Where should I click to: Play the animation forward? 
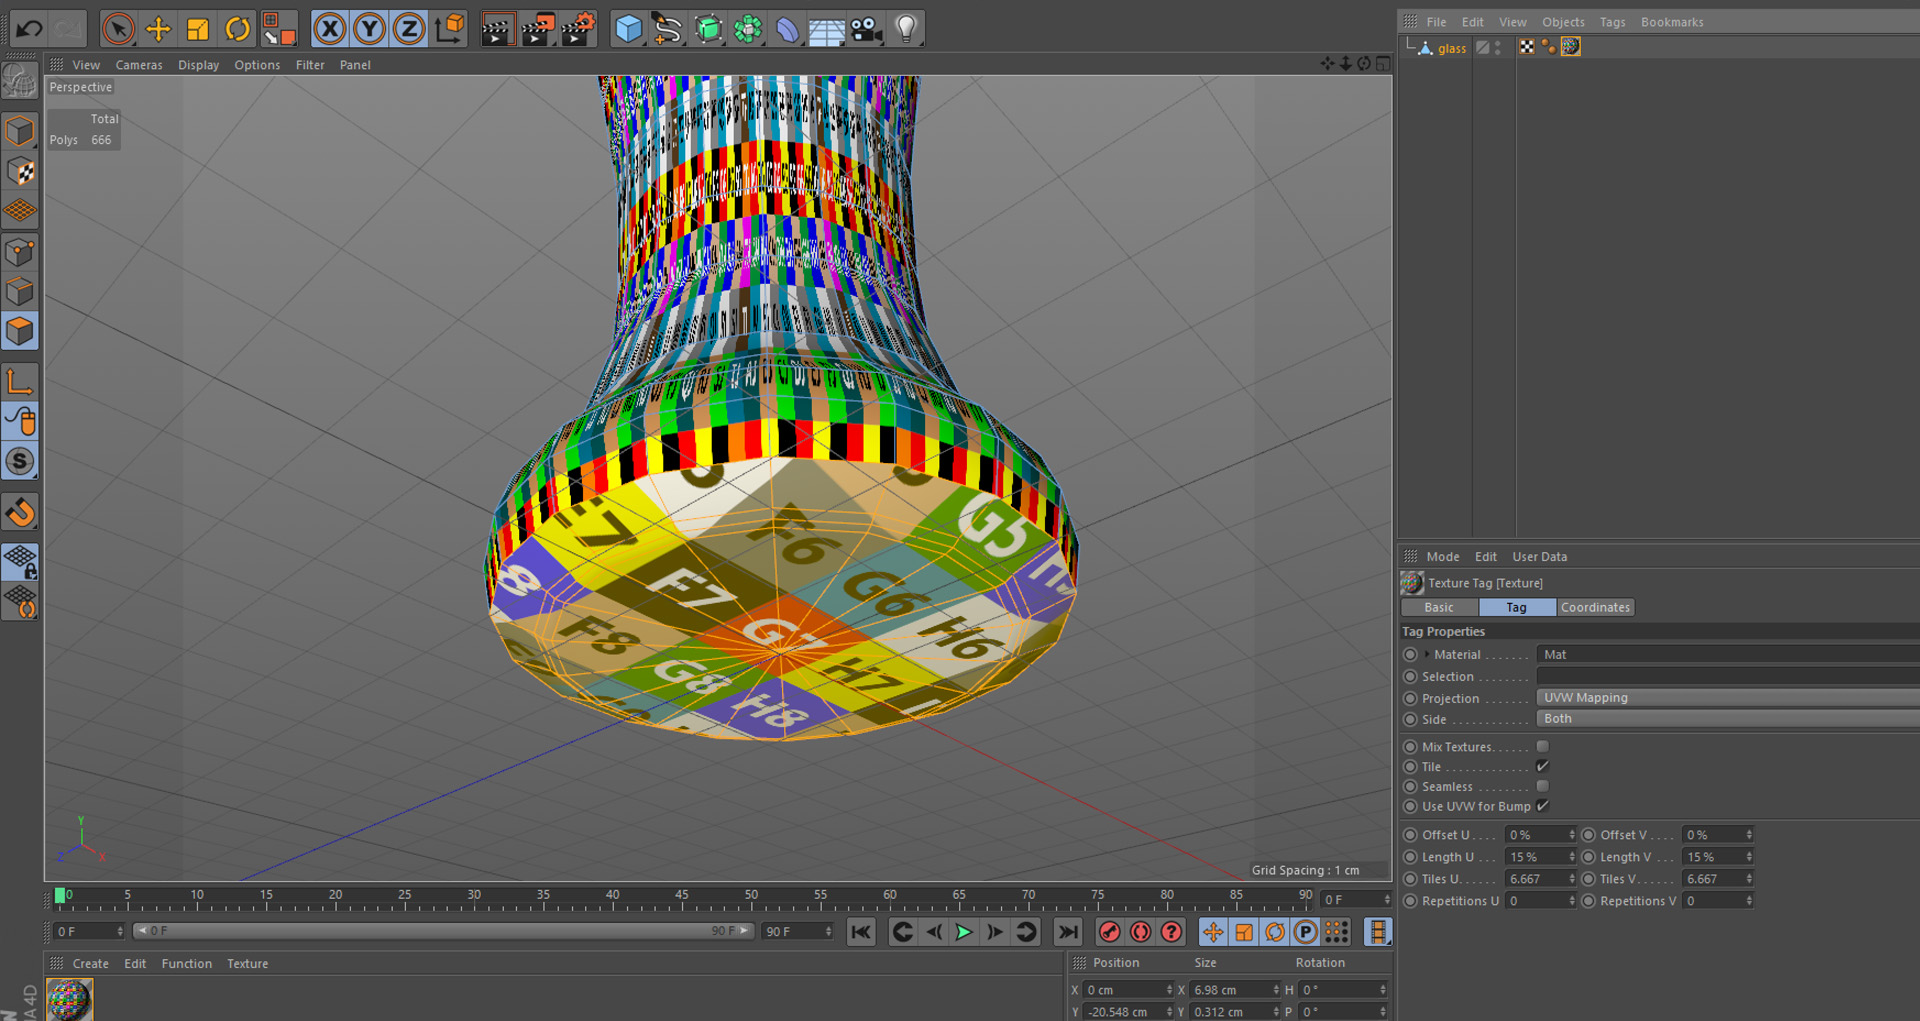[x=963, y=932]
